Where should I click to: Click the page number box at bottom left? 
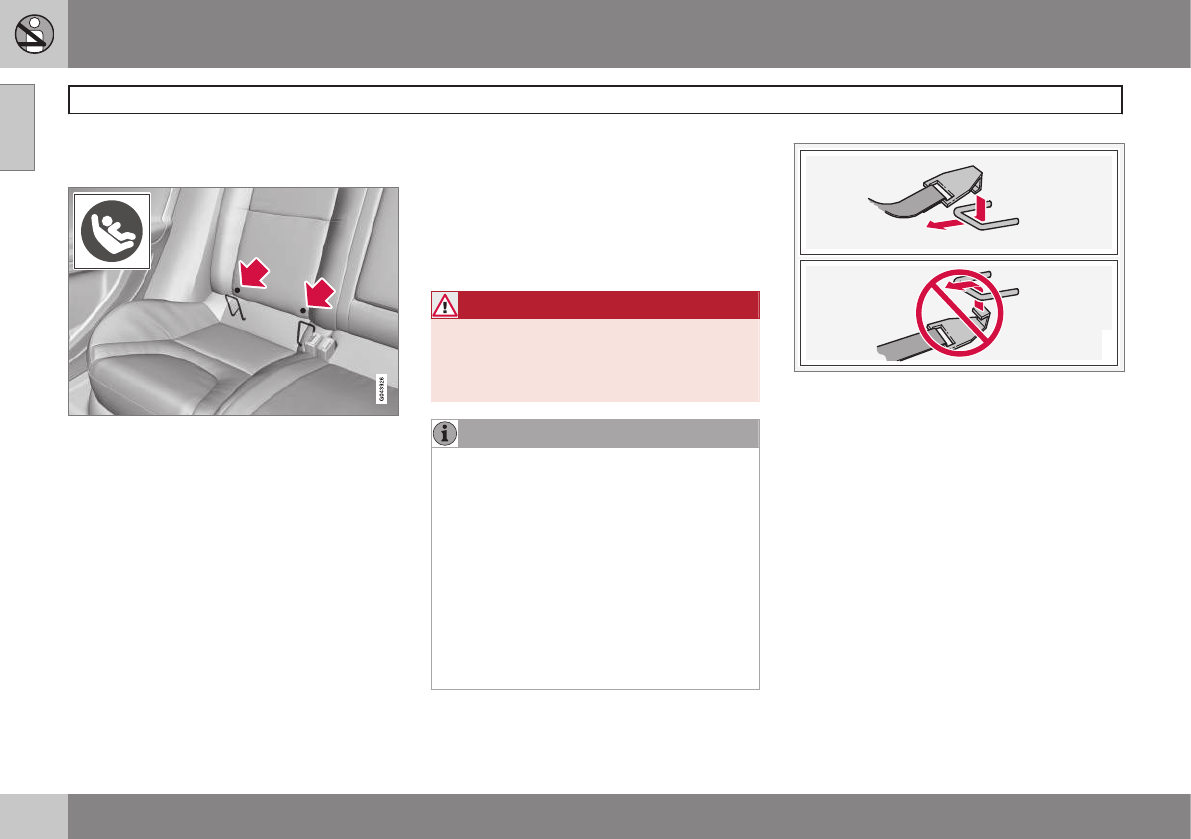tap(33, 816)
